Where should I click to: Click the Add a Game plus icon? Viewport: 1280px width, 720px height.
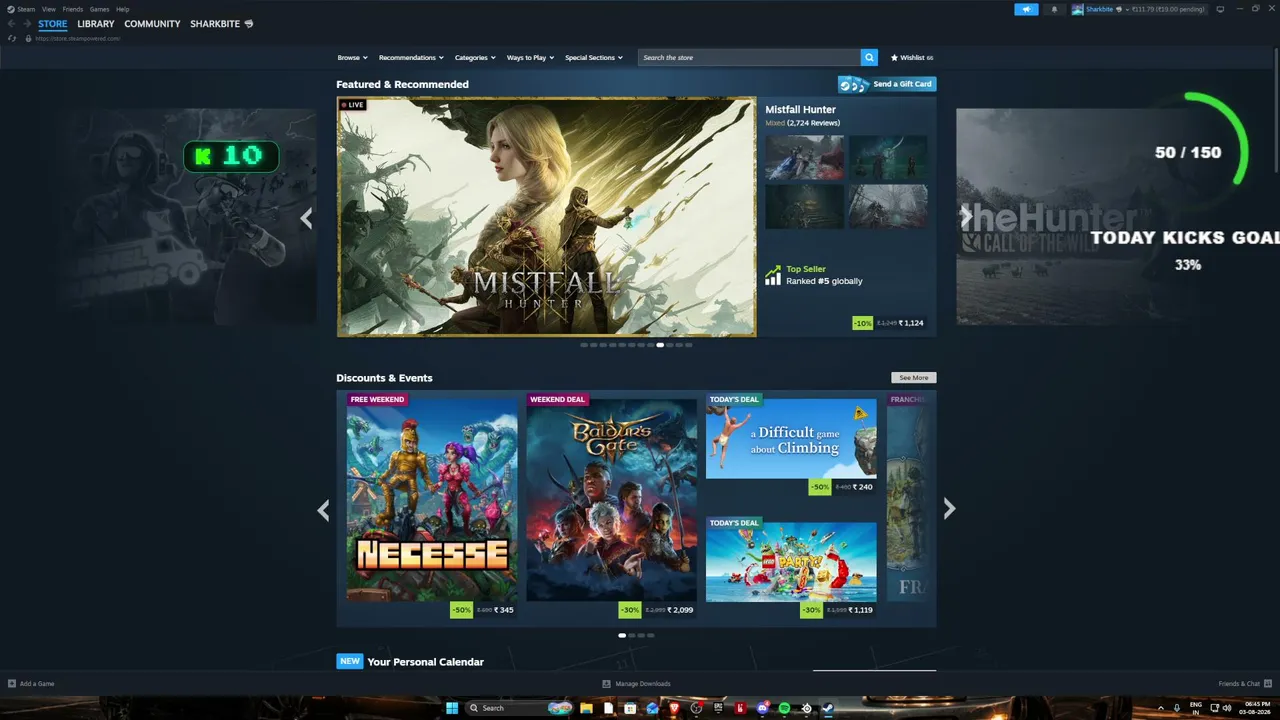pyautogui.click(x=12, y=684)
